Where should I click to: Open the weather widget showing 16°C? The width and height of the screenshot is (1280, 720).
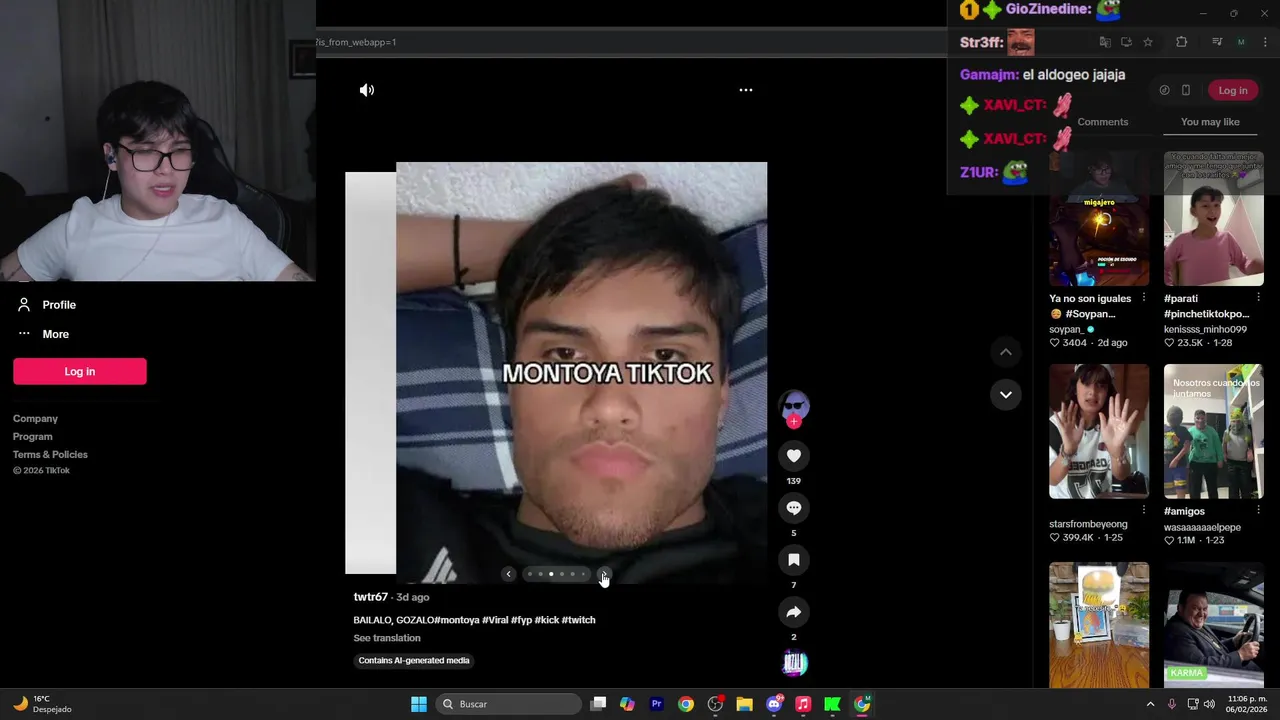(42, 704)
